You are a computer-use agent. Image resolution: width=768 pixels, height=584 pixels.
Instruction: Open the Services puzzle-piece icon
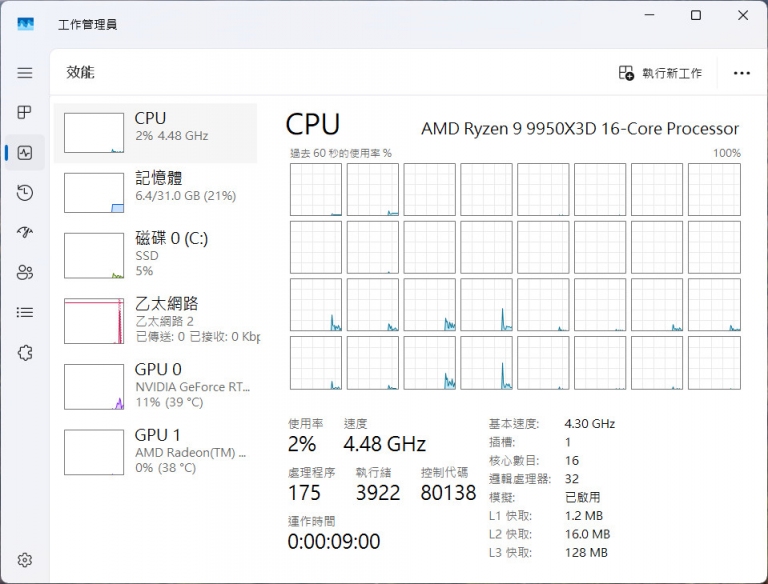pos(25,352)
